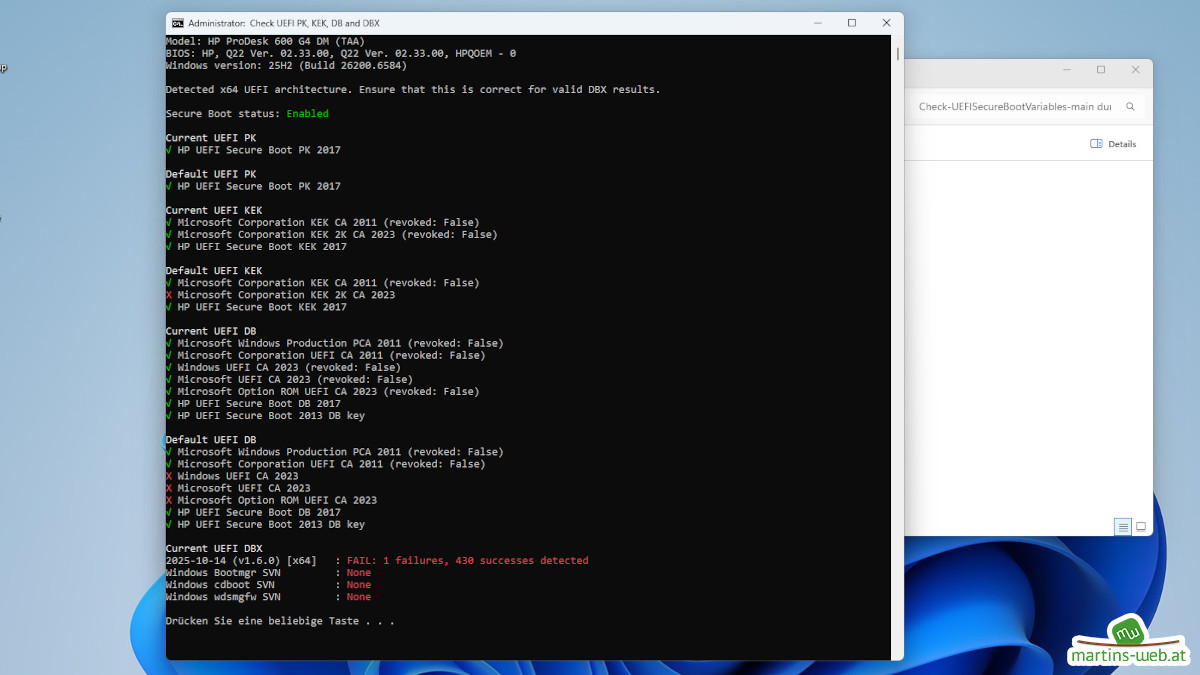Maximize the Check UEFI console window
This screenshot has height=675, width=1200.
(852, 23)
